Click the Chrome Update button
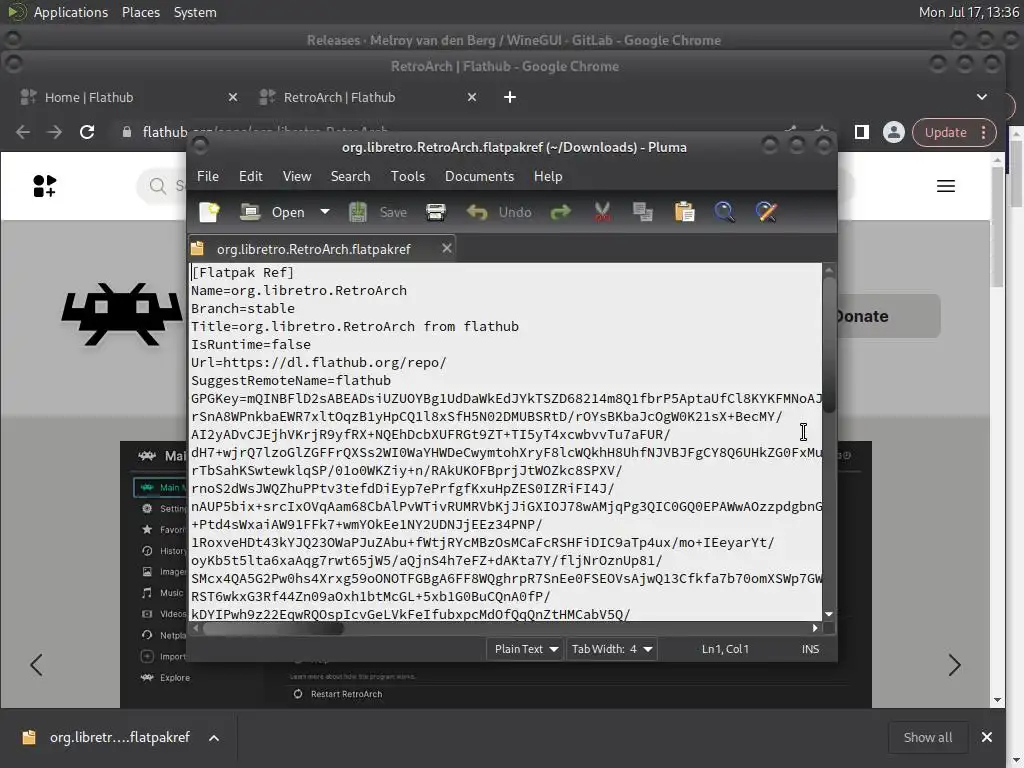The height and width of the screenshot is (768, 1024). coord(953,133)
